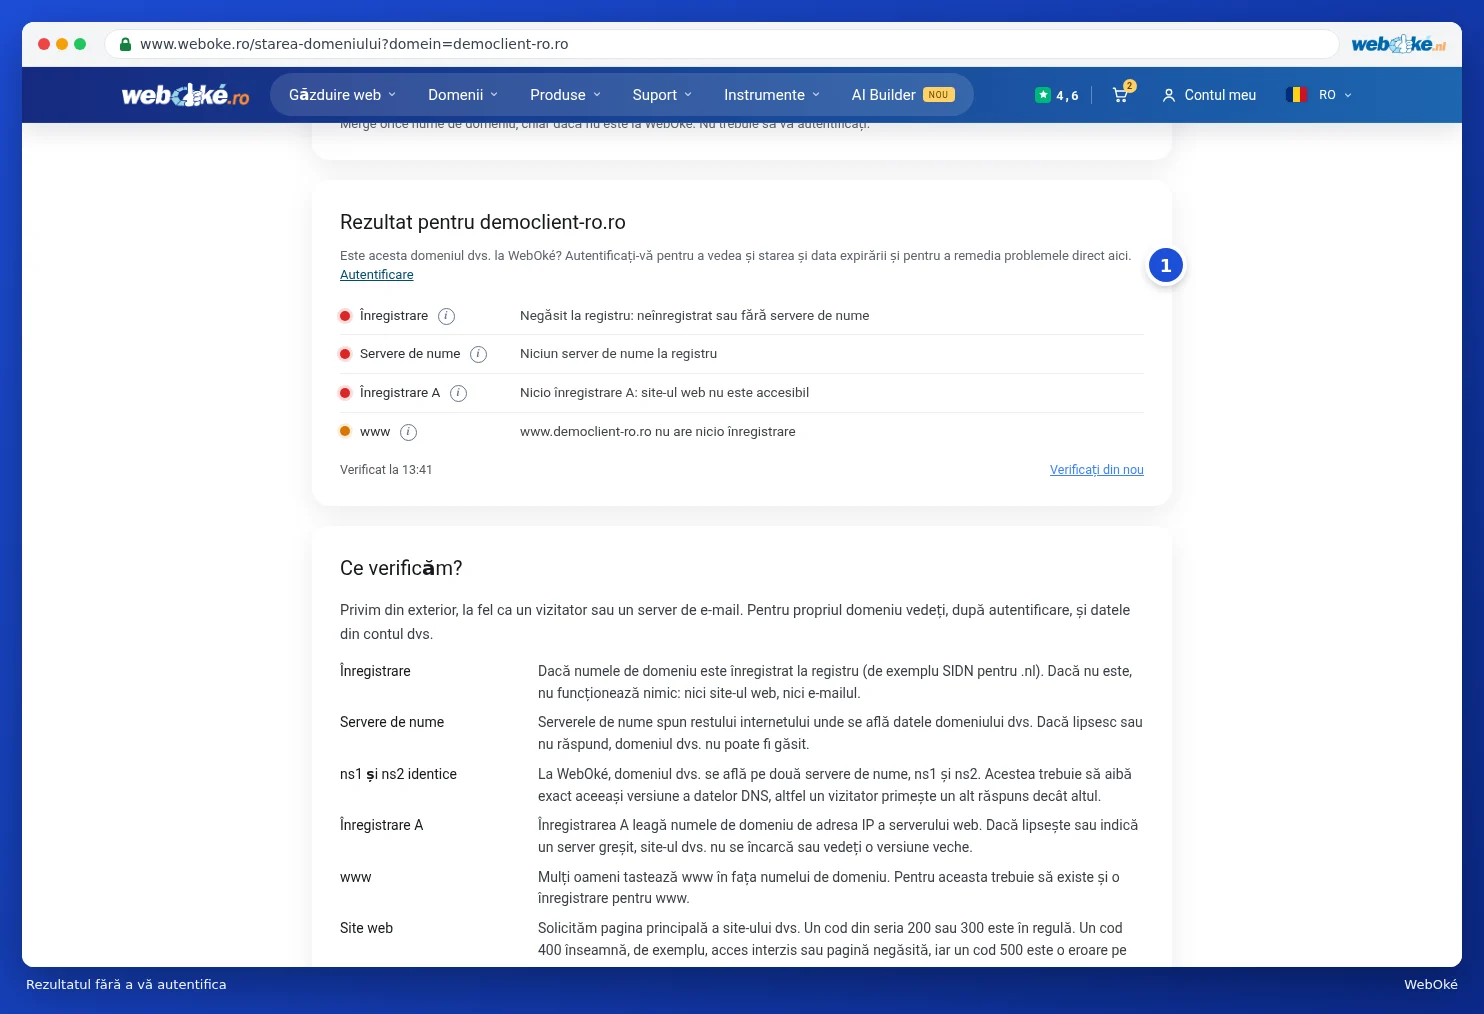This screenshot has width=1484, height=1014.
Task: Open the shopping cart icon
Action: [1121, 95]
